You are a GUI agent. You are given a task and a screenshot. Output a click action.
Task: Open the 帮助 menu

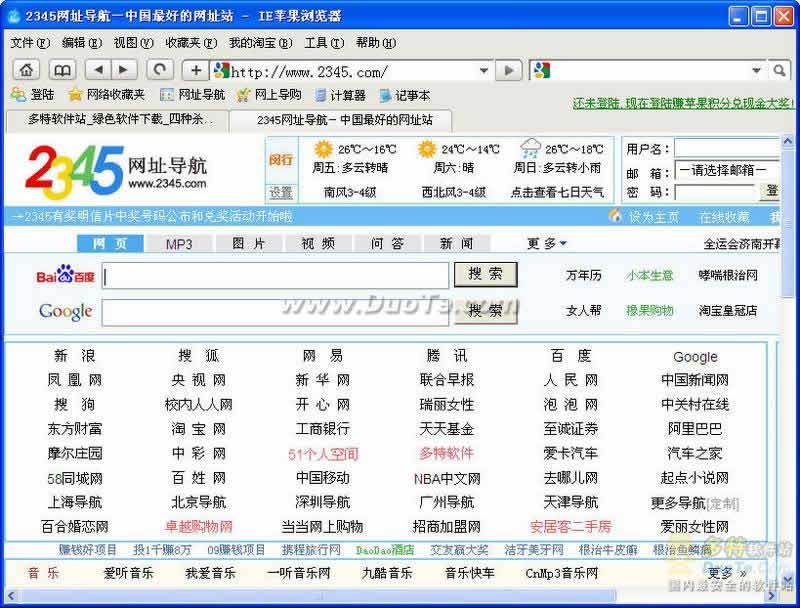point(376,43)
